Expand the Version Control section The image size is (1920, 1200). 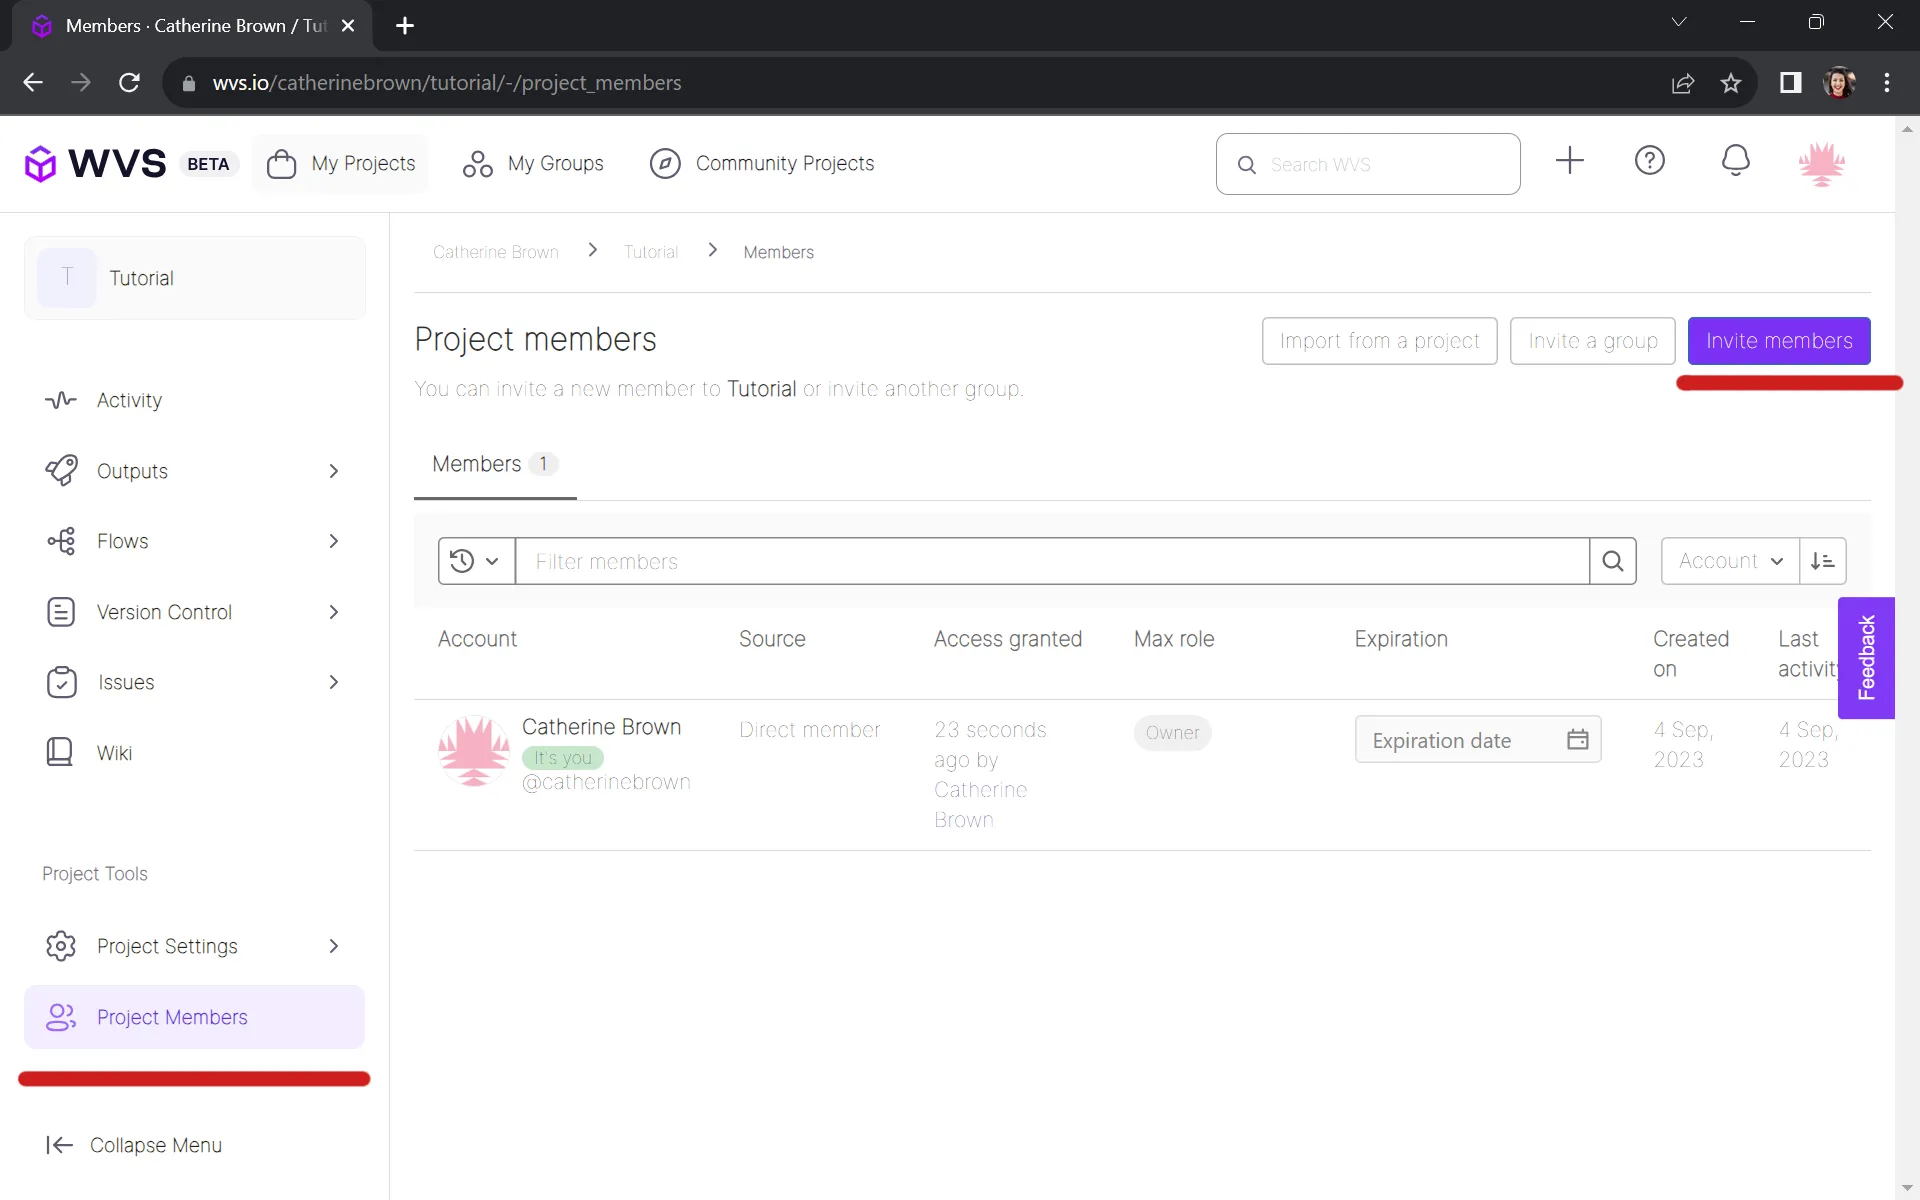click(333, 612)
